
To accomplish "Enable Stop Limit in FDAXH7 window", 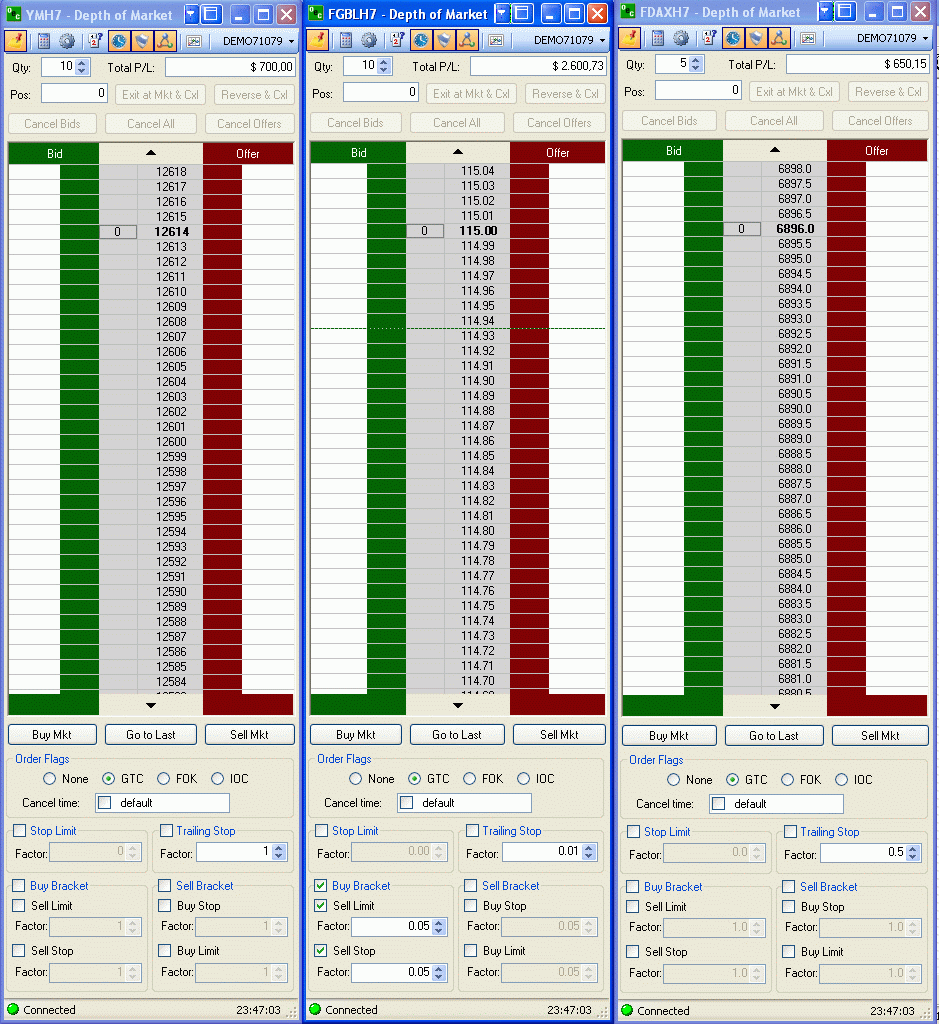I will click(x=633, y=831).
